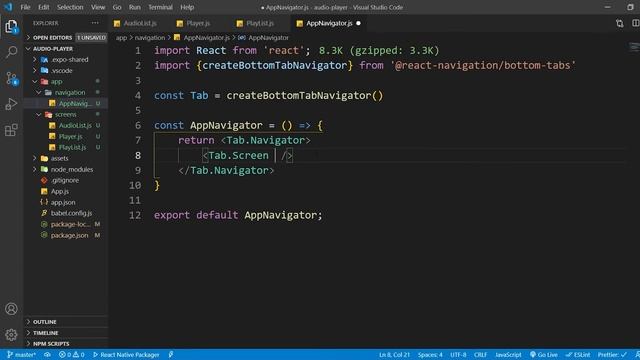Change indentation via Spaces: 4
This screenshot has height=360, width=640.
coord(430,355)
